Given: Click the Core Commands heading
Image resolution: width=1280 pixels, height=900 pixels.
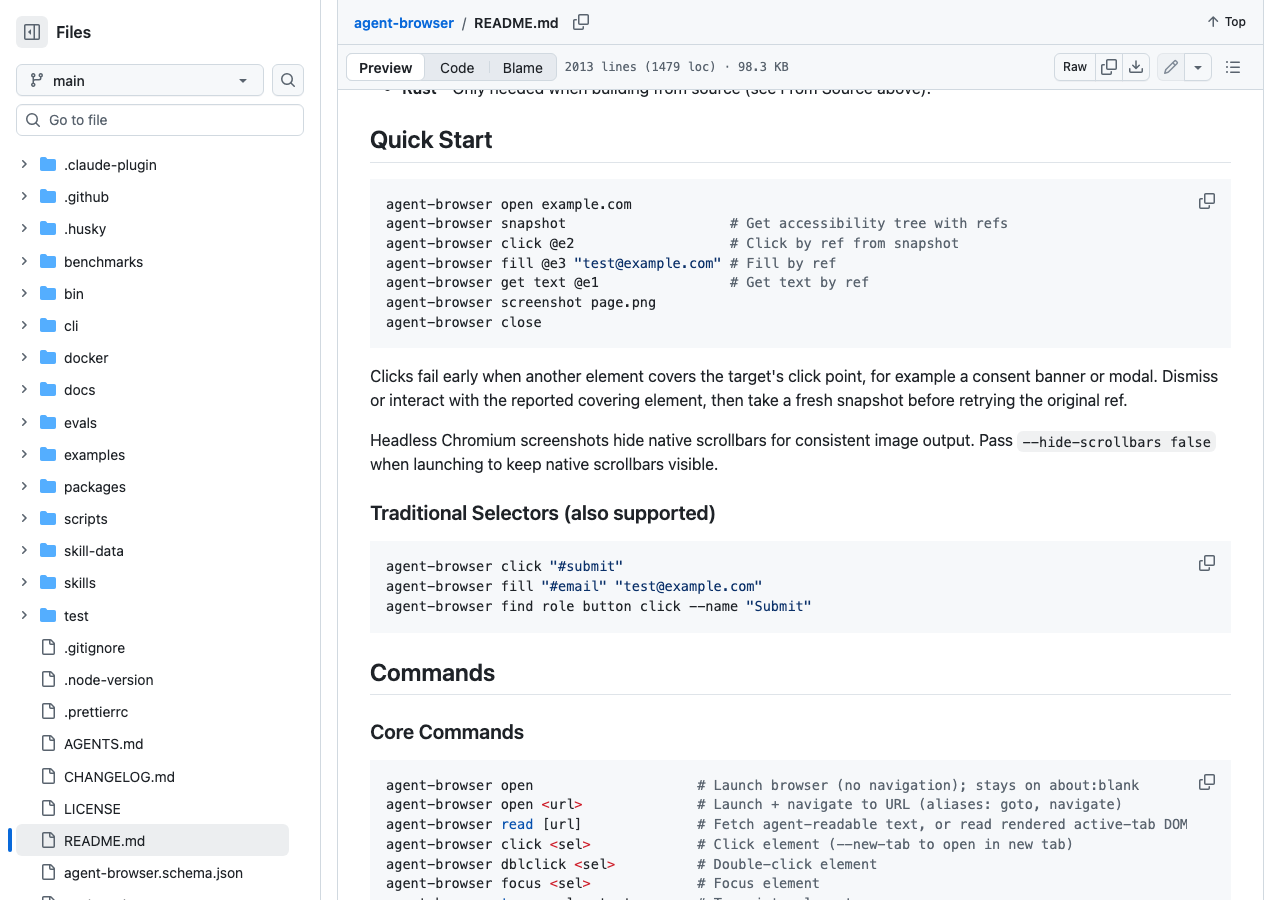Looking at the screenshot, I should pos(447,732).
